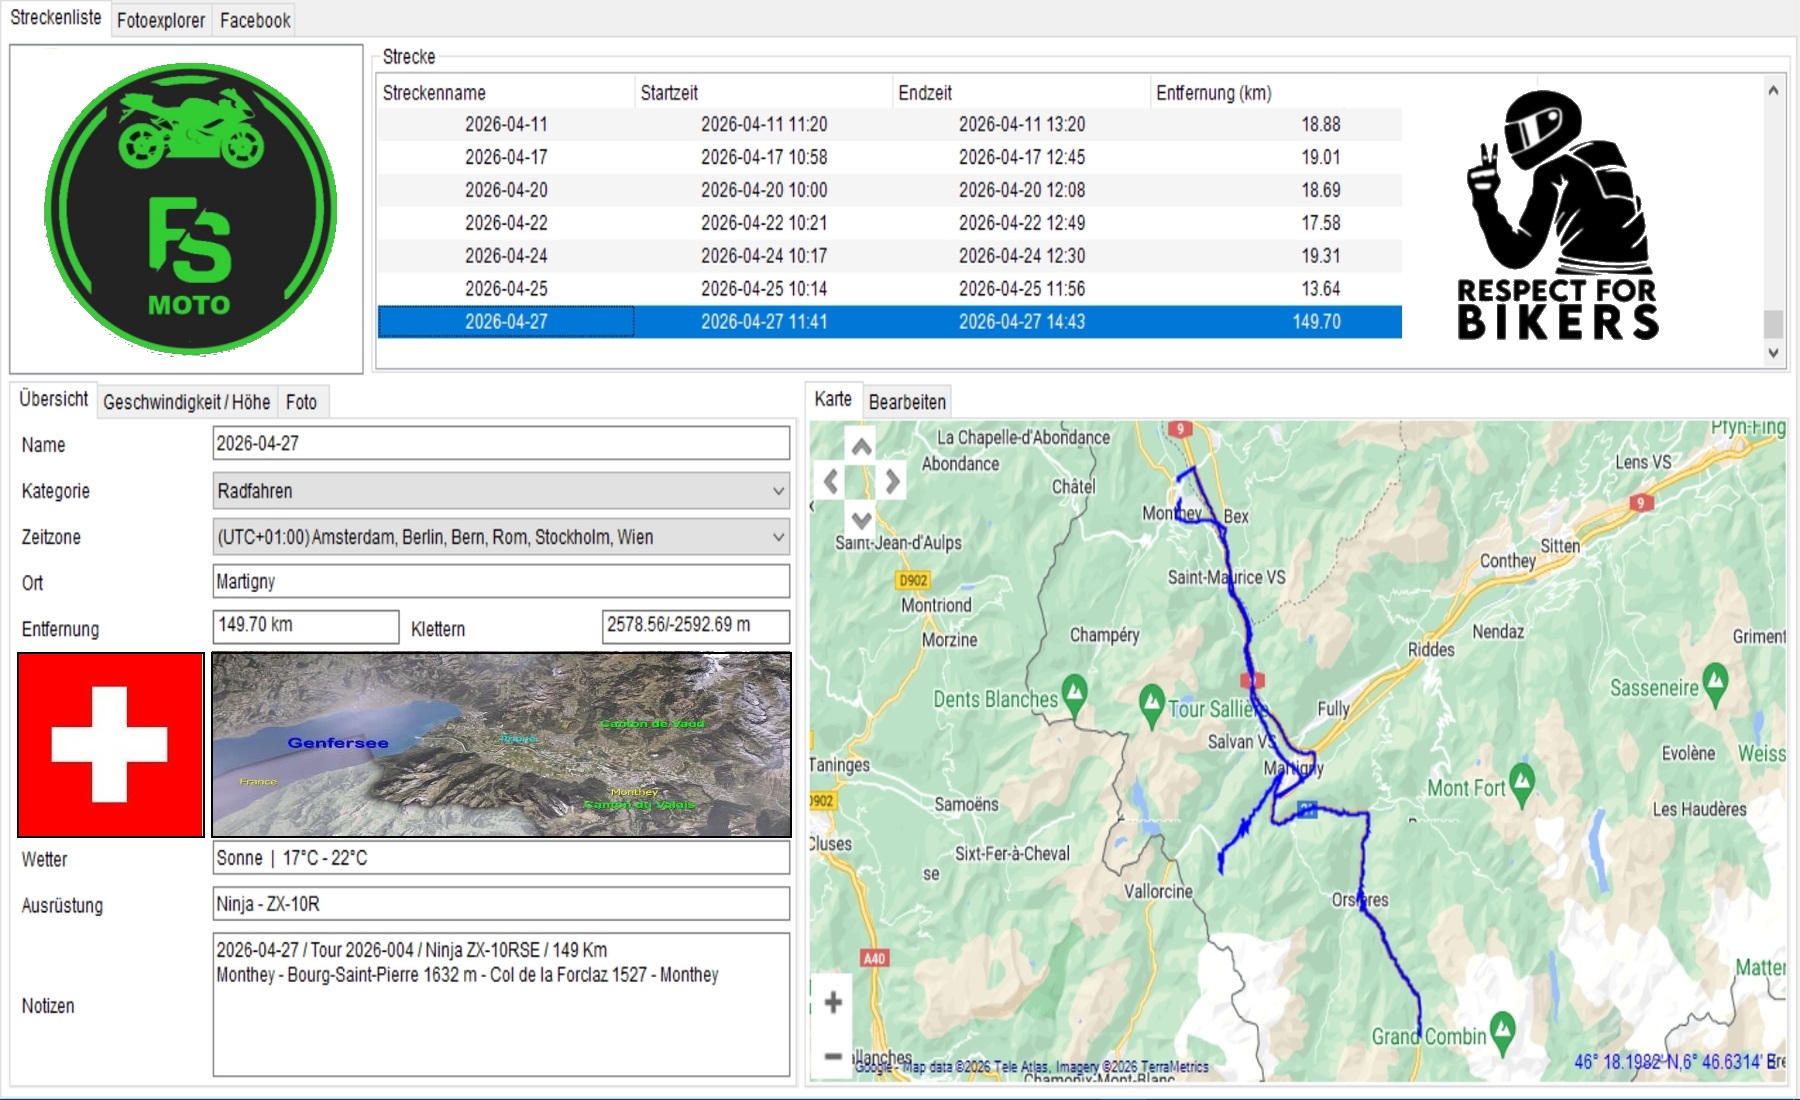Viewport: 1800px width, 1100px height.
Task: Click into the Ort field with Martigny
Action: [501, 582]
